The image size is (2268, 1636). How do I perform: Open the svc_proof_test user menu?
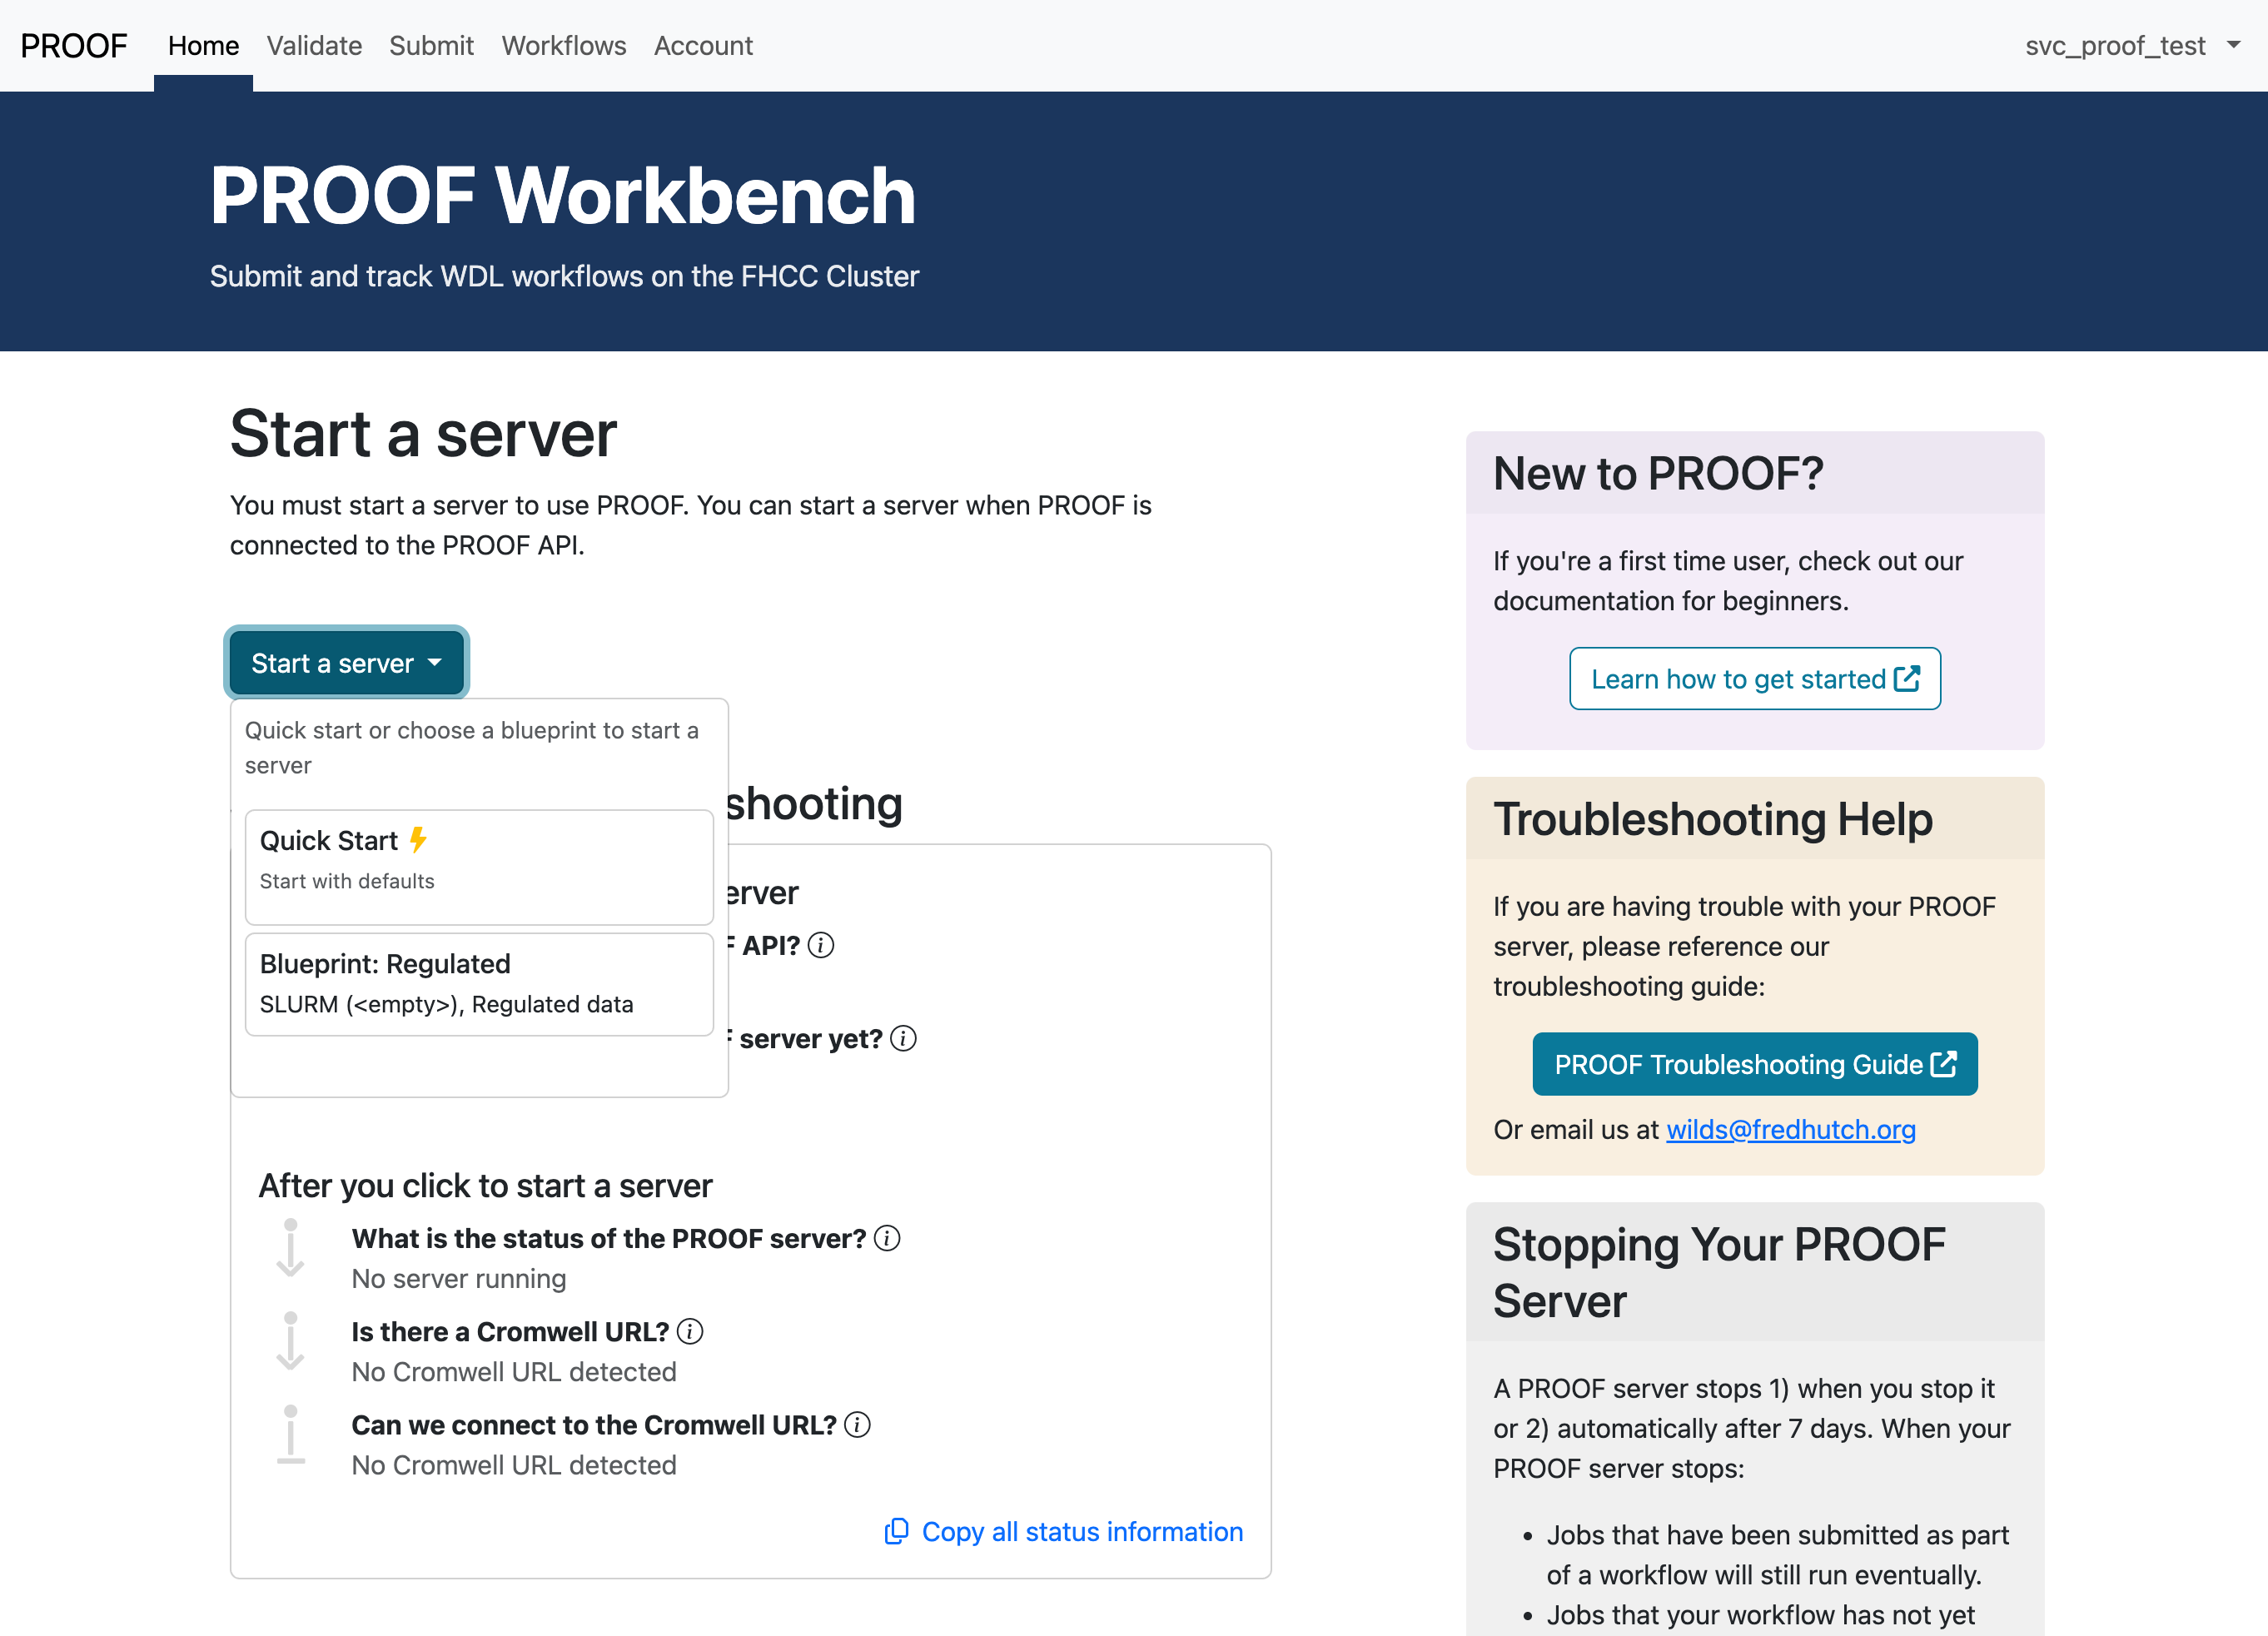pos(2115,46)
